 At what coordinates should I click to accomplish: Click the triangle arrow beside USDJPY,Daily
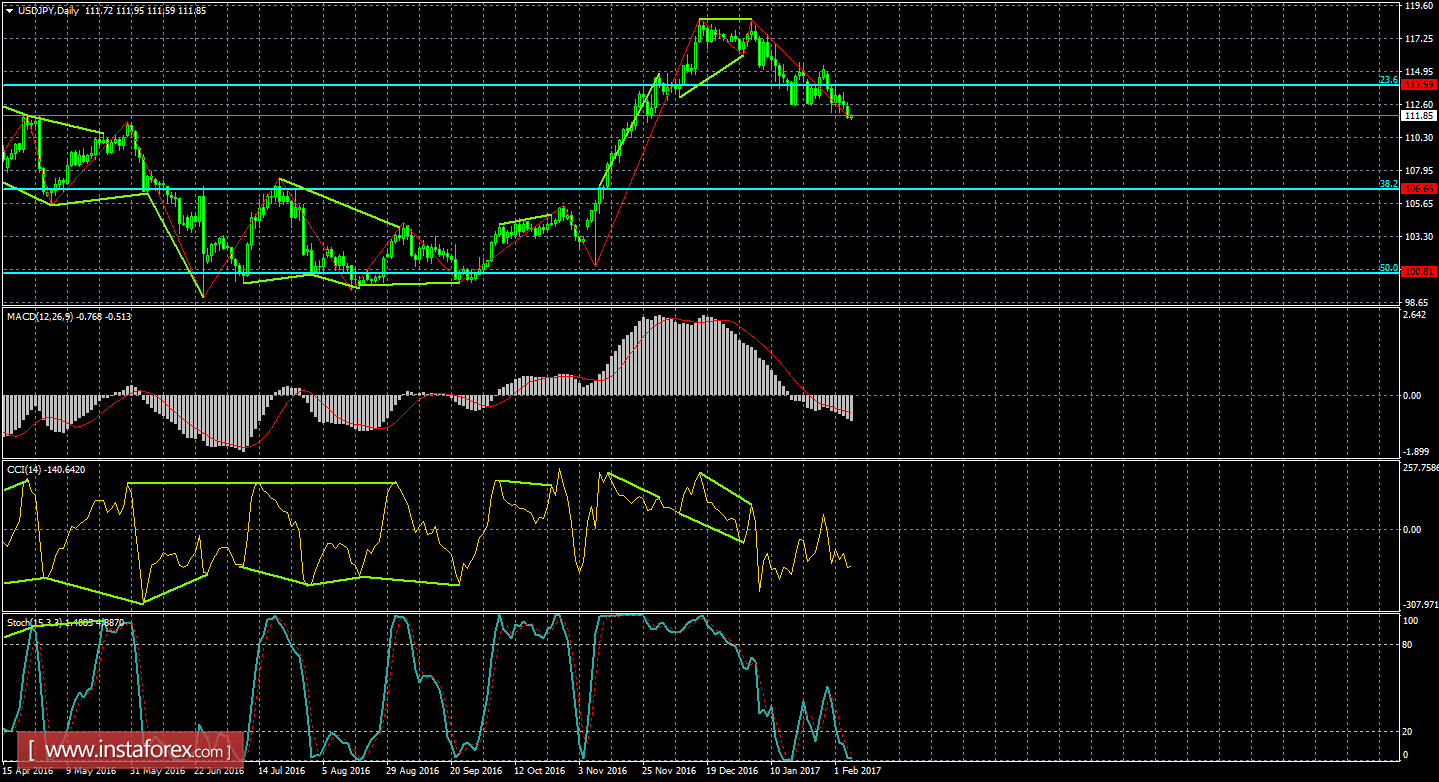coord(8,11)
